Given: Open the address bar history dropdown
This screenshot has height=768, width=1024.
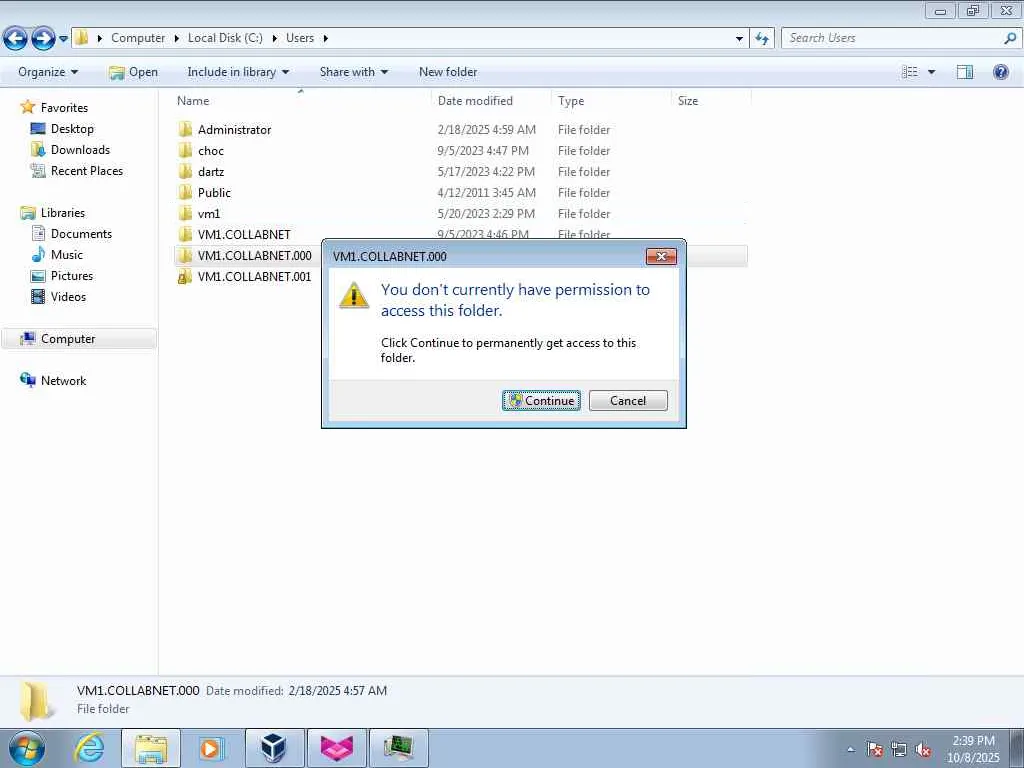Looking at the screenshot, I should point(739,39).
